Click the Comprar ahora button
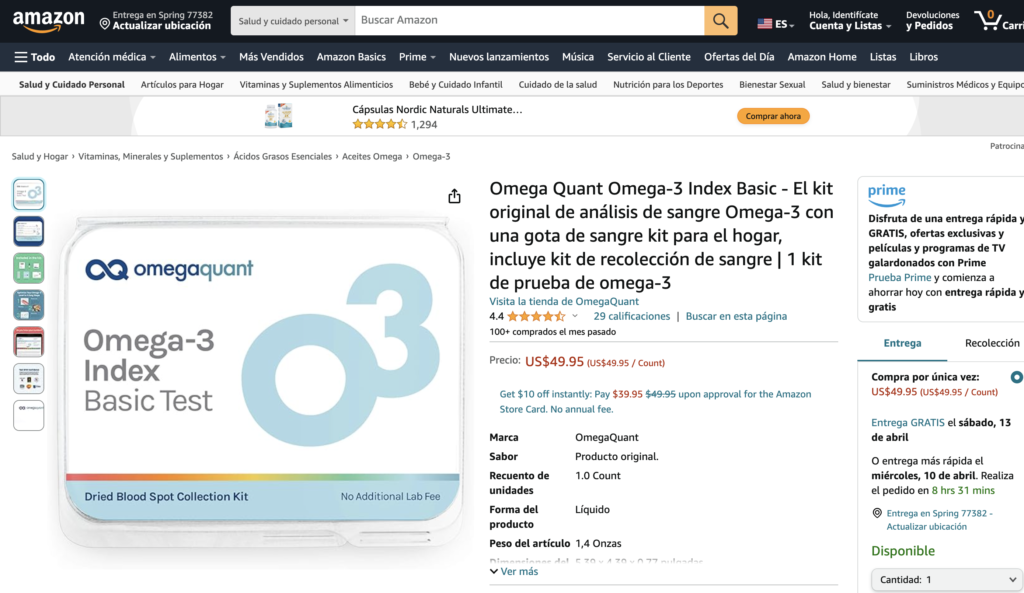 [x=773, y=116]
